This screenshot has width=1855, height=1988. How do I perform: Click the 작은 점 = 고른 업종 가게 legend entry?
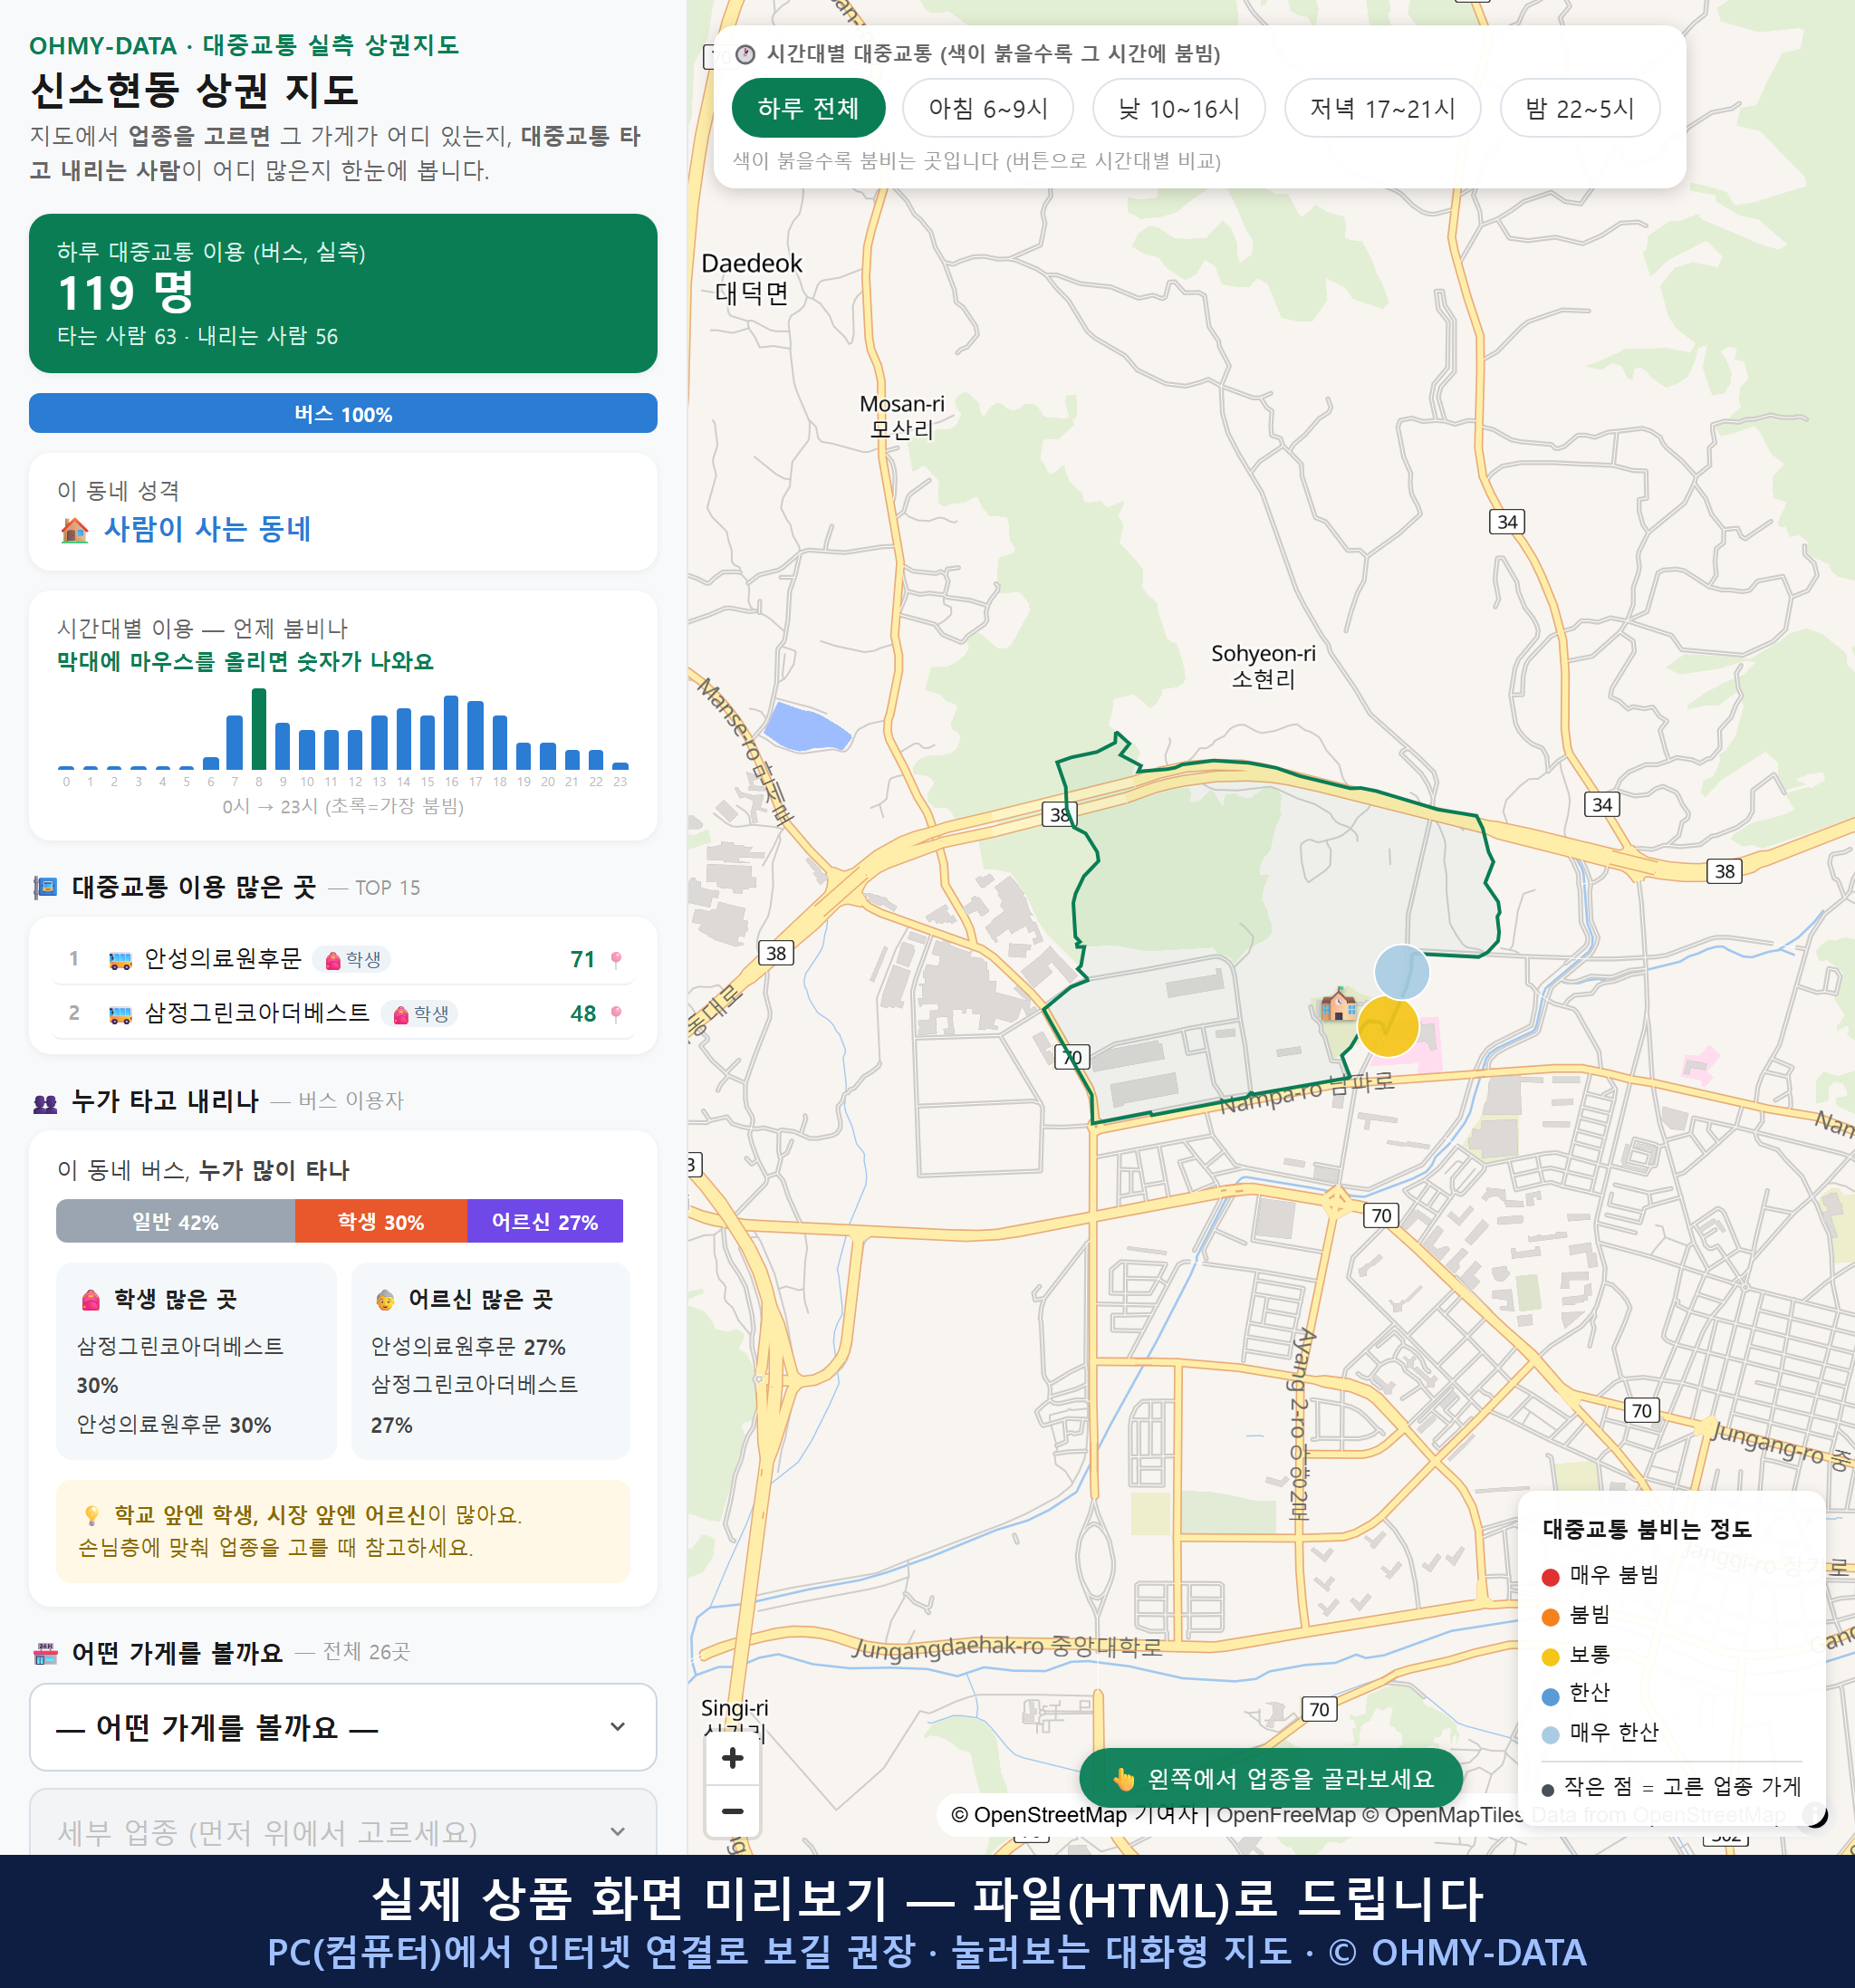point(1672,1787)
